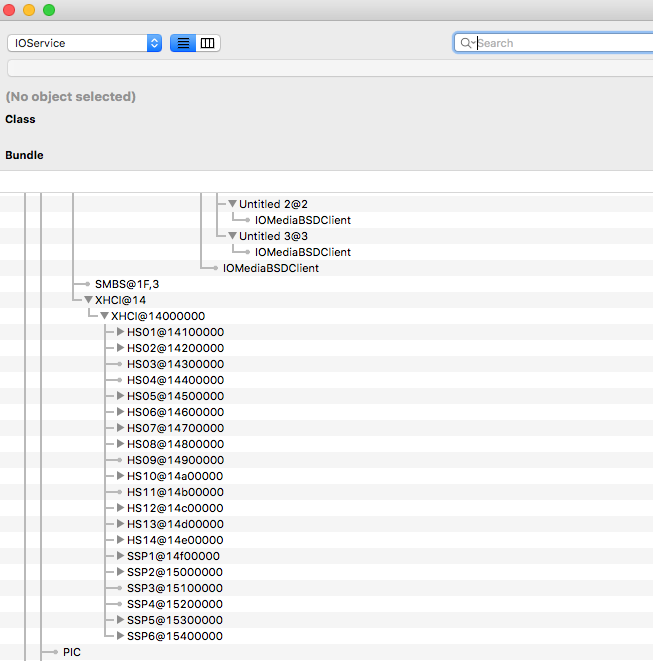Expand the HS02@14200000 port
Viewport: 653px width, 661px height.
[x=120, y=348]
